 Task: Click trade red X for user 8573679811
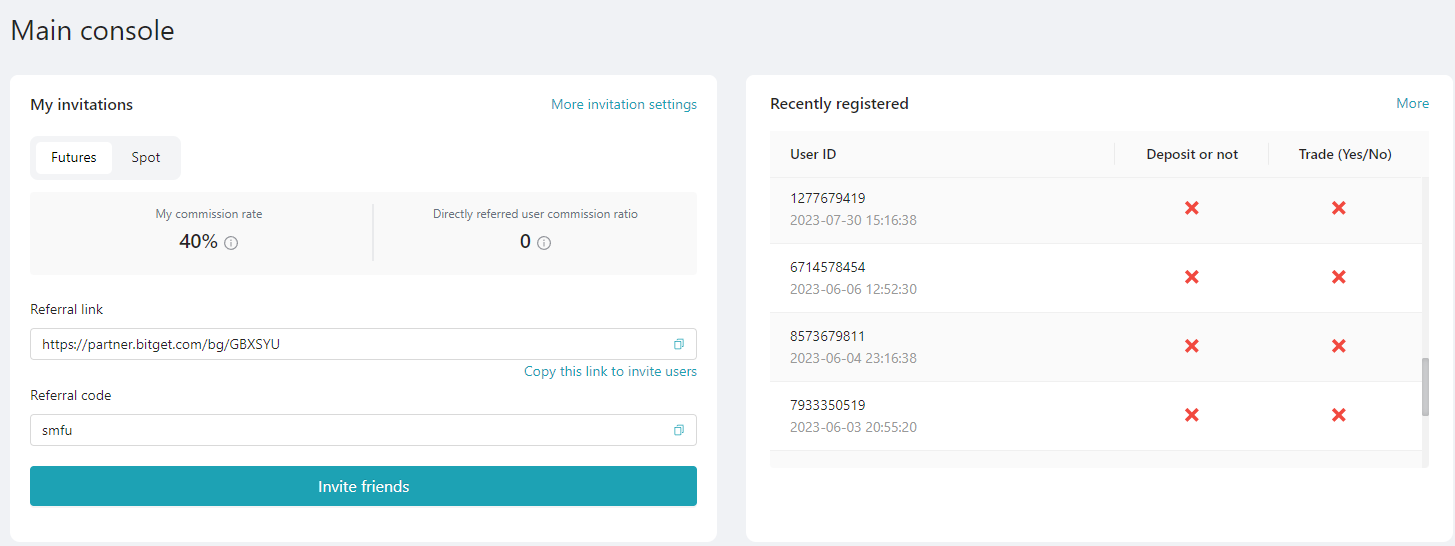(x=1338, y=346)
